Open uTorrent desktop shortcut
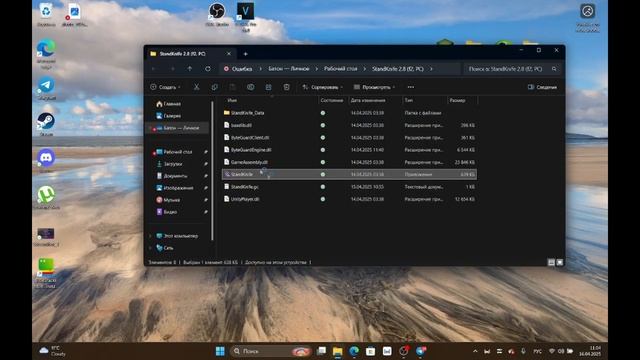This screenshot has height=360, width=640. (x=46, y=197)
